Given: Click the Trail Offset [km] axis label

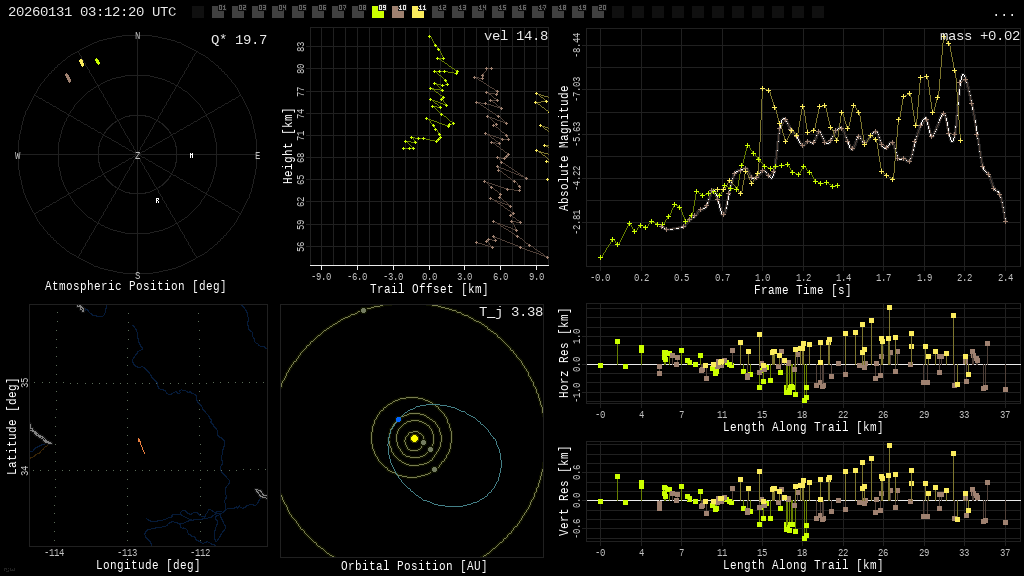Looking at the screenshot, I should tap(428, 289).
